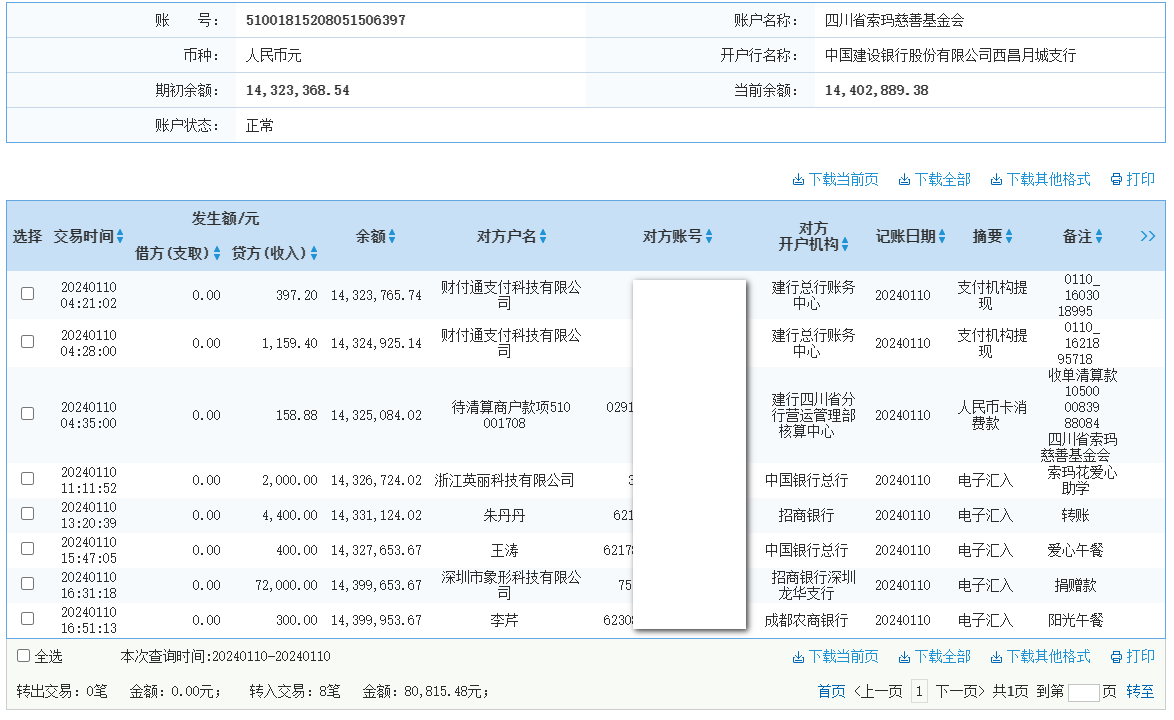Expand more columns with double chevron
Viewport: 1174px width, 720px height.
[x=1148, y=237]
